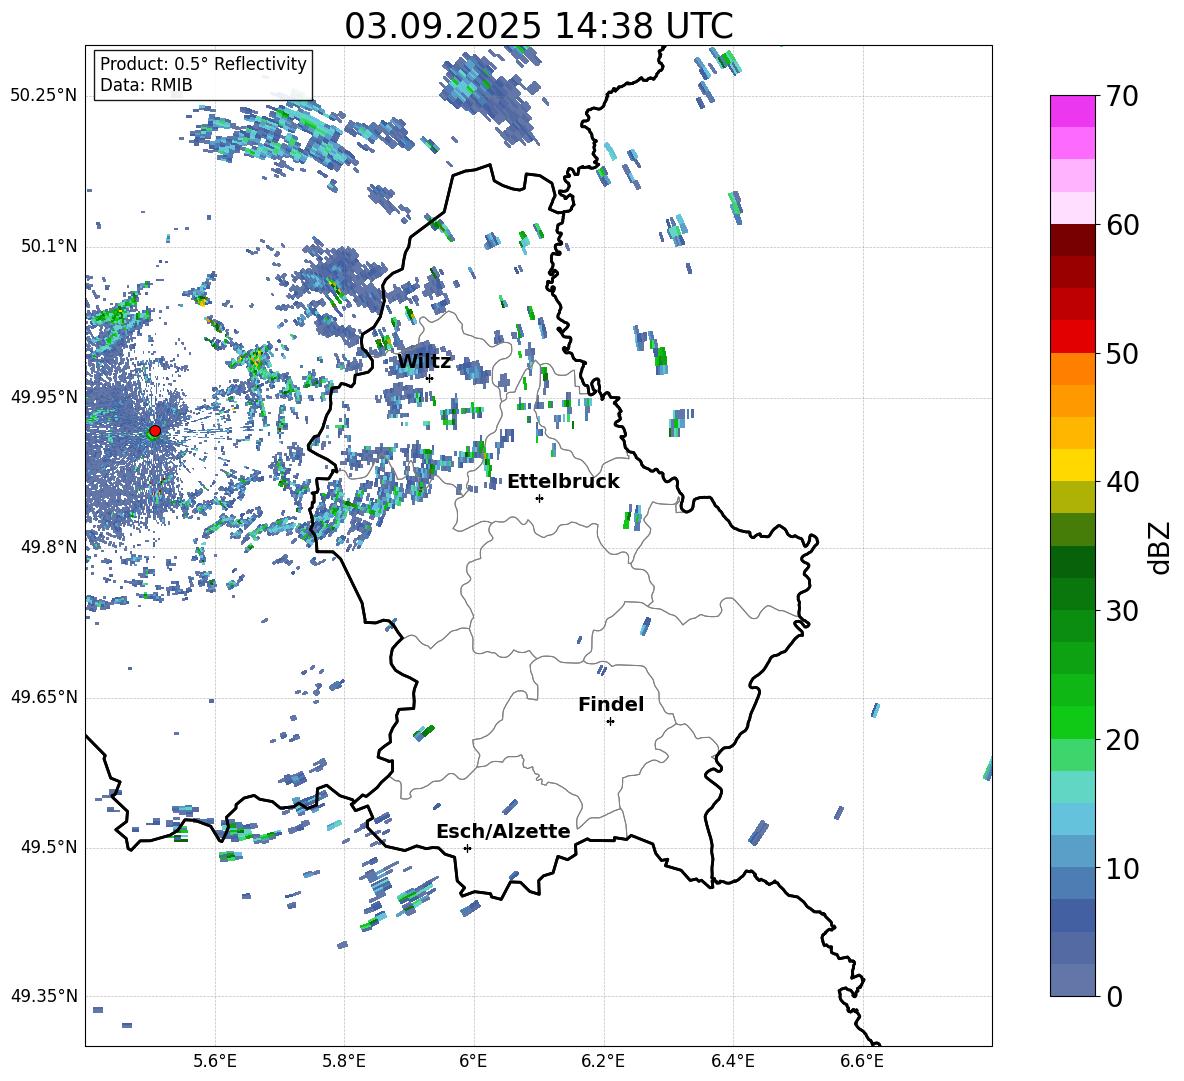This screenshot has width=1184, height=1081.
Task: Click the 6.6°E longitude label
Action: pyautogui.click(x=862, y=1061)
